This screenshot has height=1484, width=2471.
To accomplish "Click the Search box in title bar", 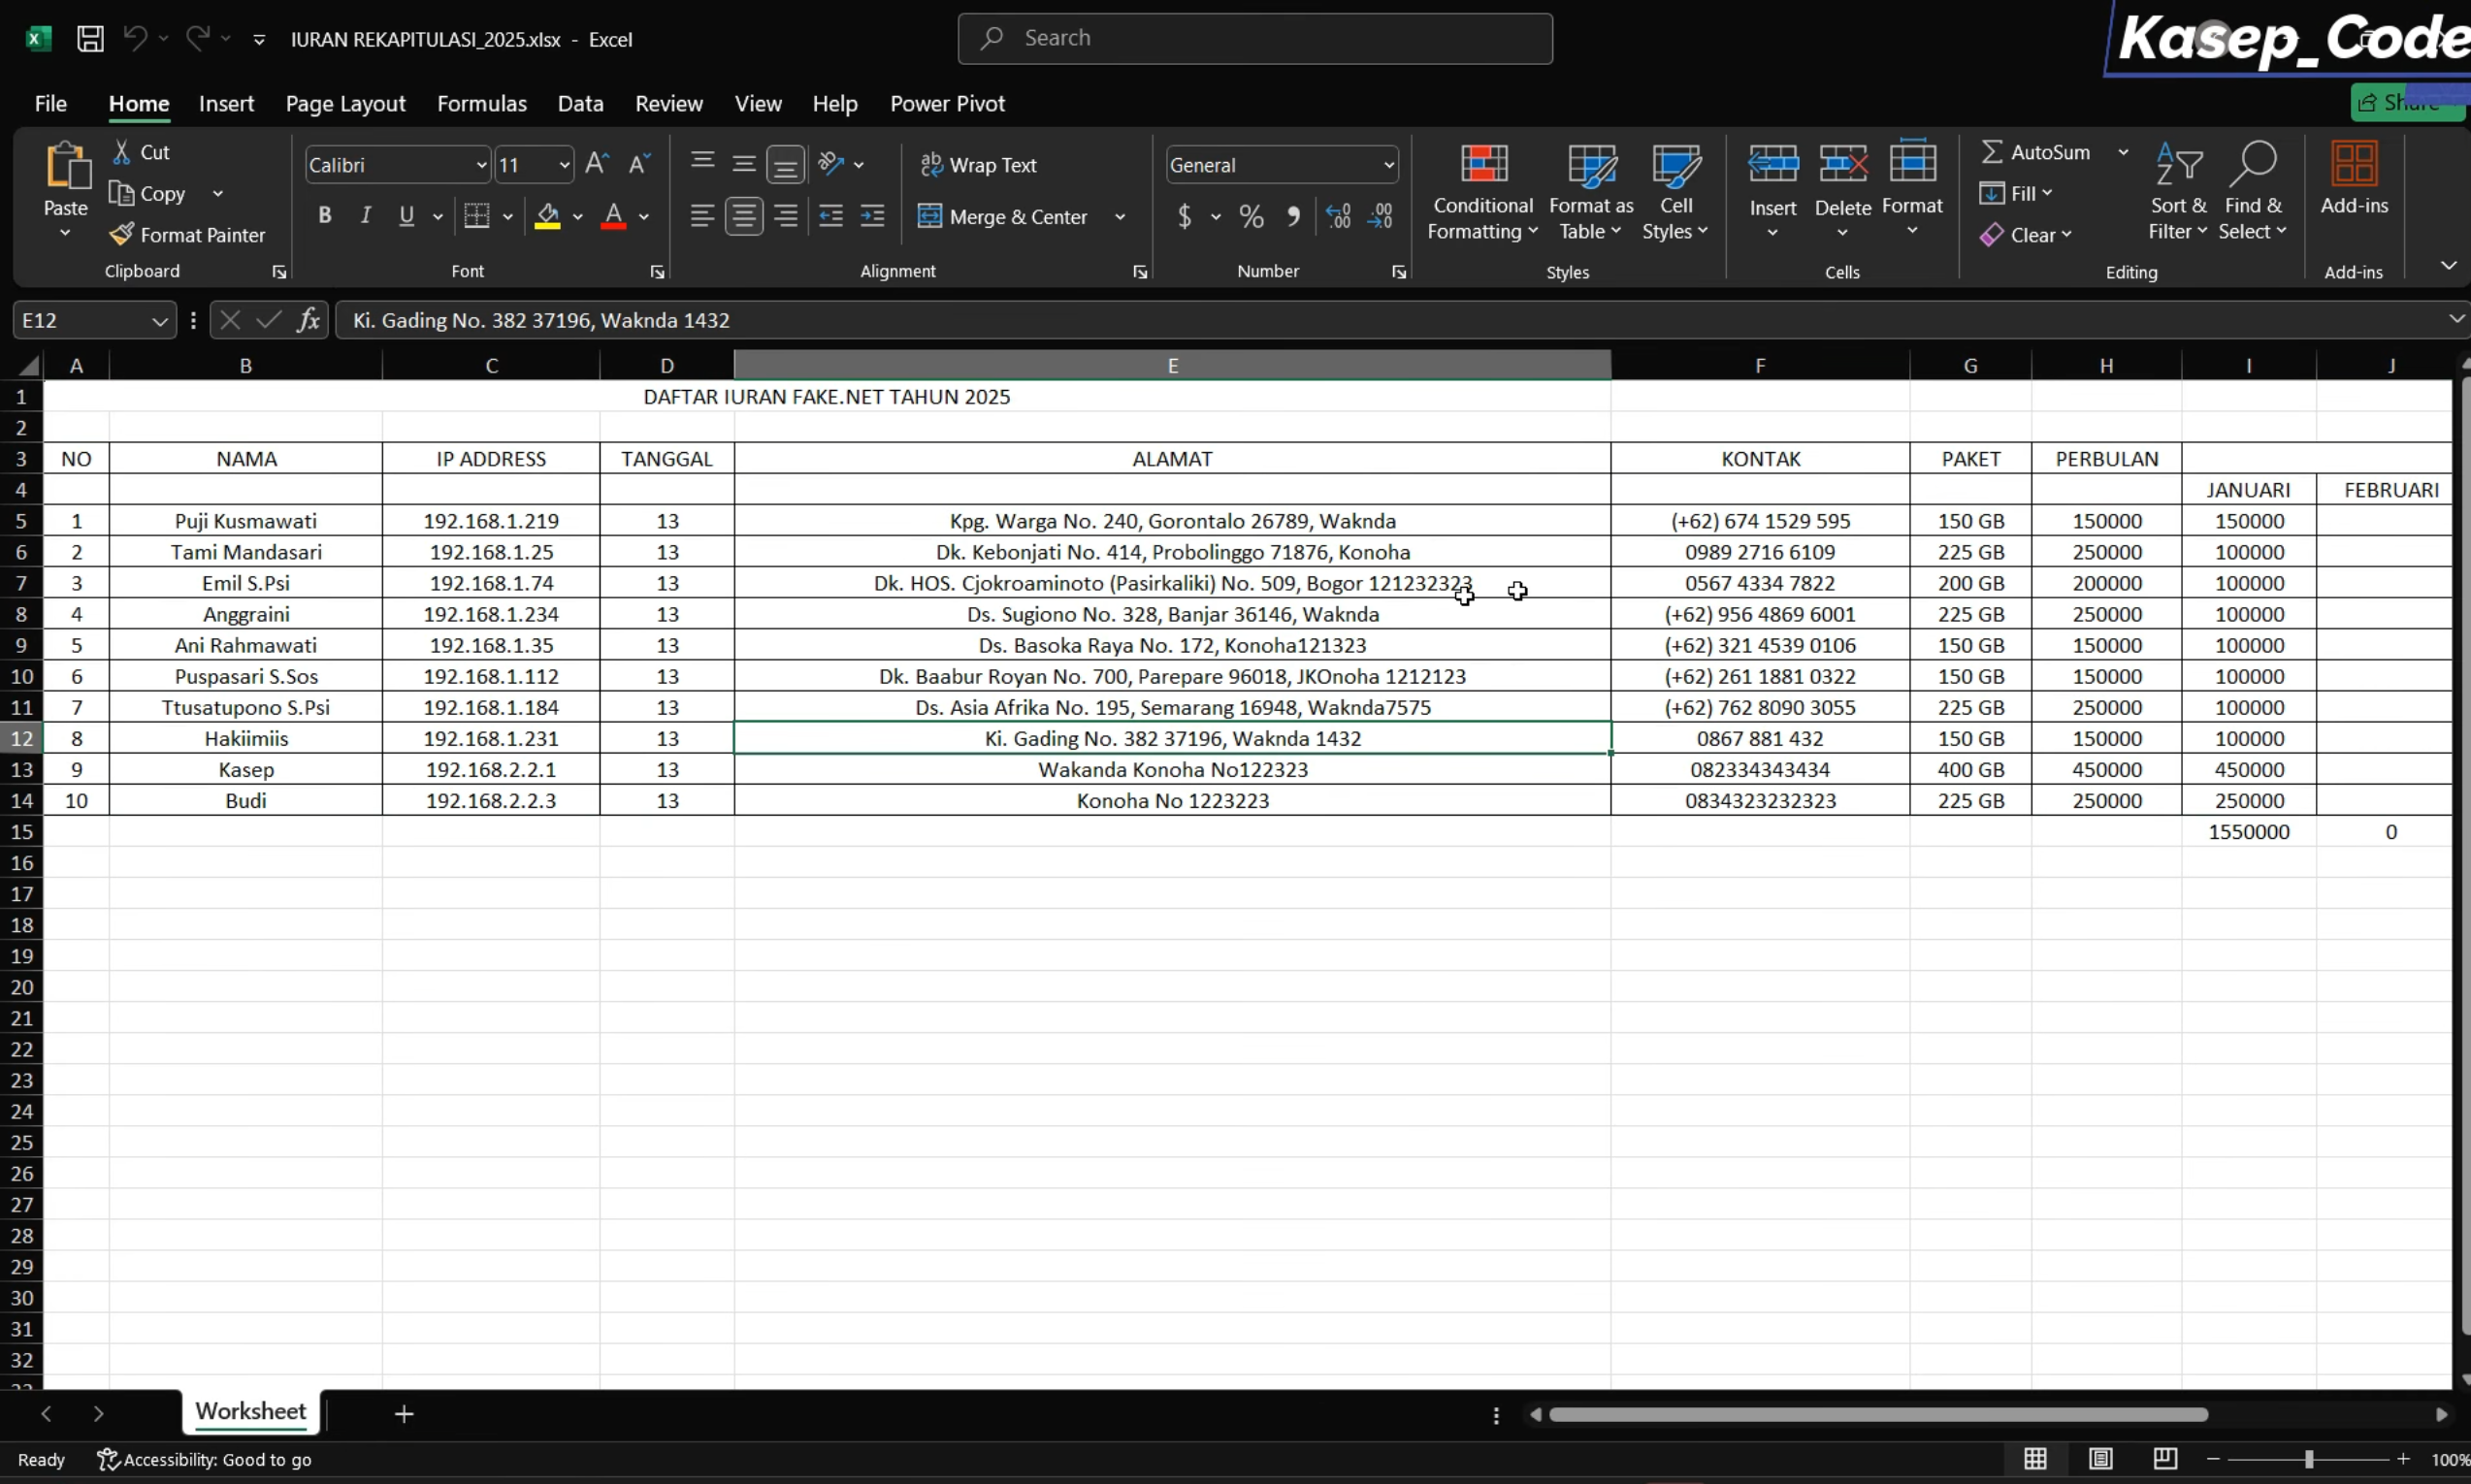I will pos(1255,38).
